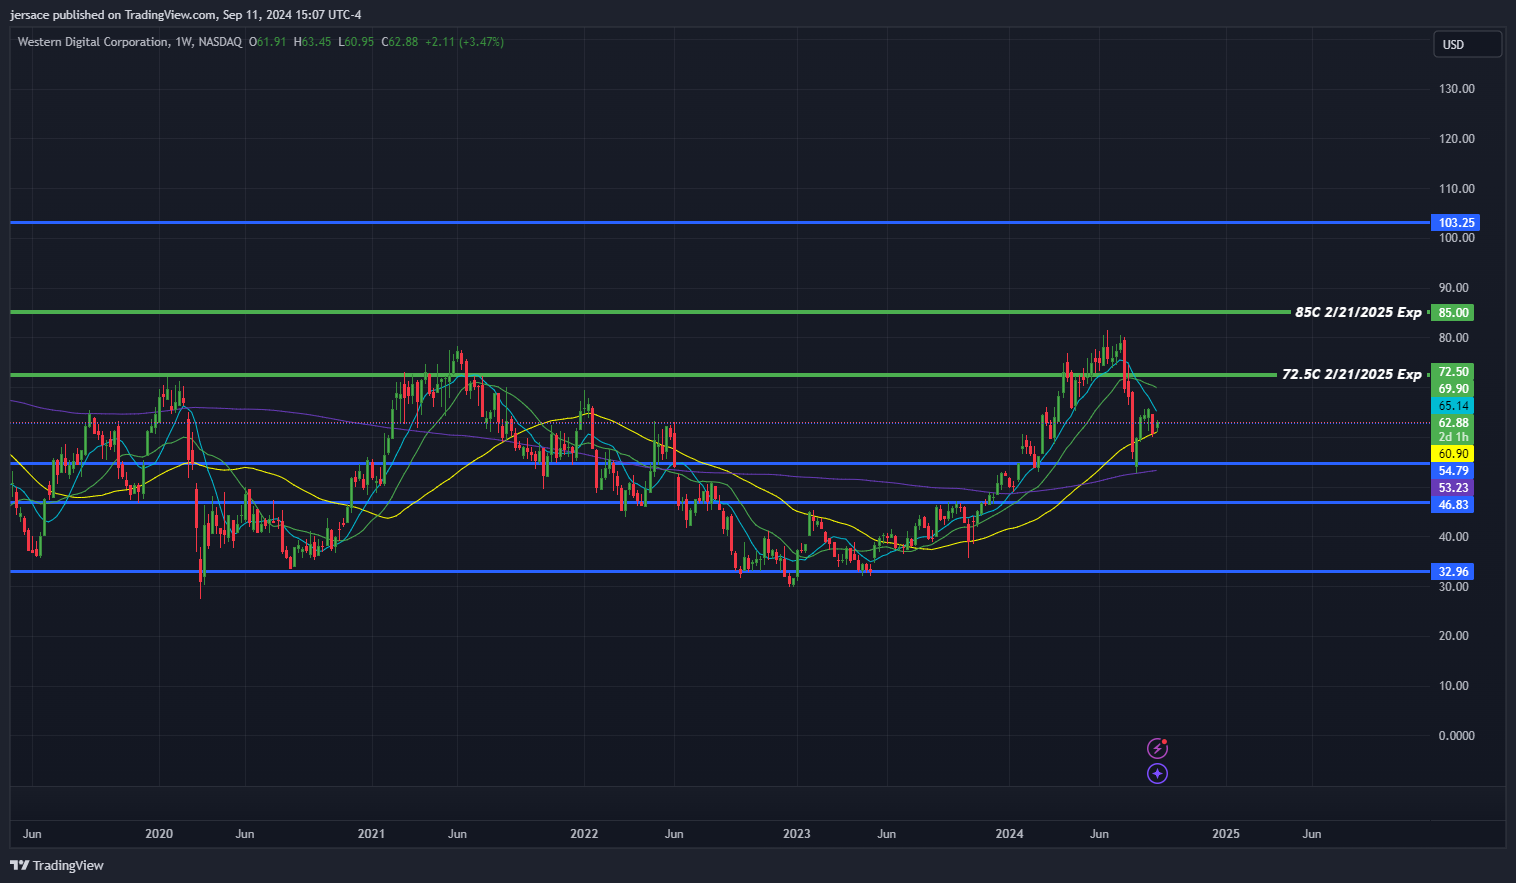Click the 110.00 price axis value
The height and width of the screenshot is (883, 1516).
pyautogui.click(x=1457, y=189)
